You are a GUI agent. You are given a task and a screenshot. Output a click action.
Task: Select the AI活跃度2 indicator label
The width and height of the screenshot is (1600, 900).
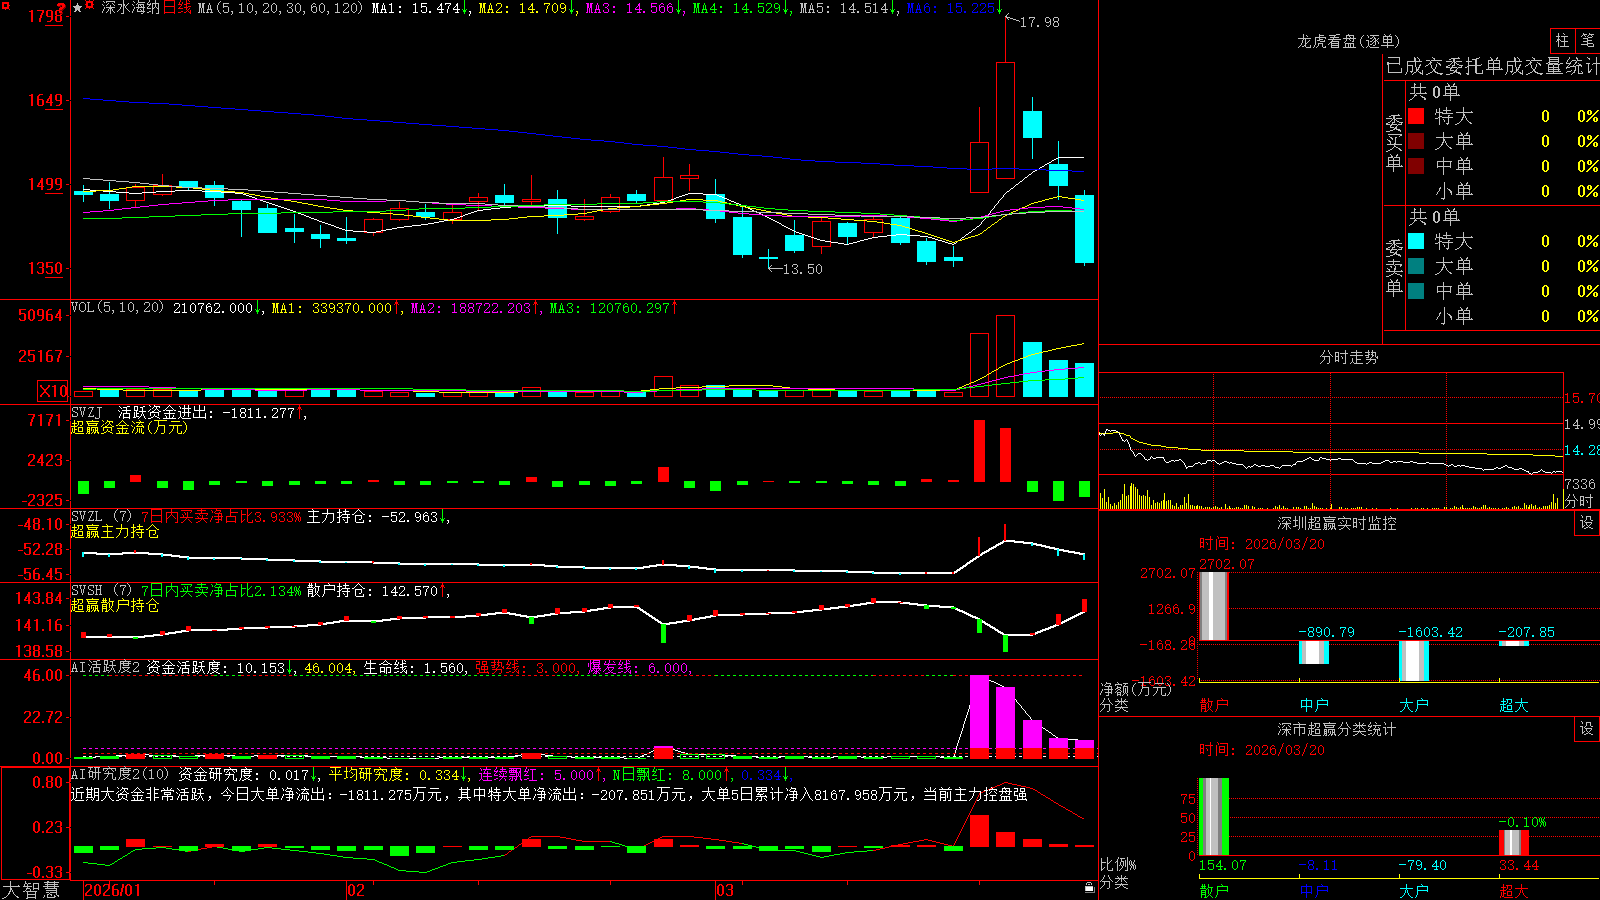click(x=106, y=667)
